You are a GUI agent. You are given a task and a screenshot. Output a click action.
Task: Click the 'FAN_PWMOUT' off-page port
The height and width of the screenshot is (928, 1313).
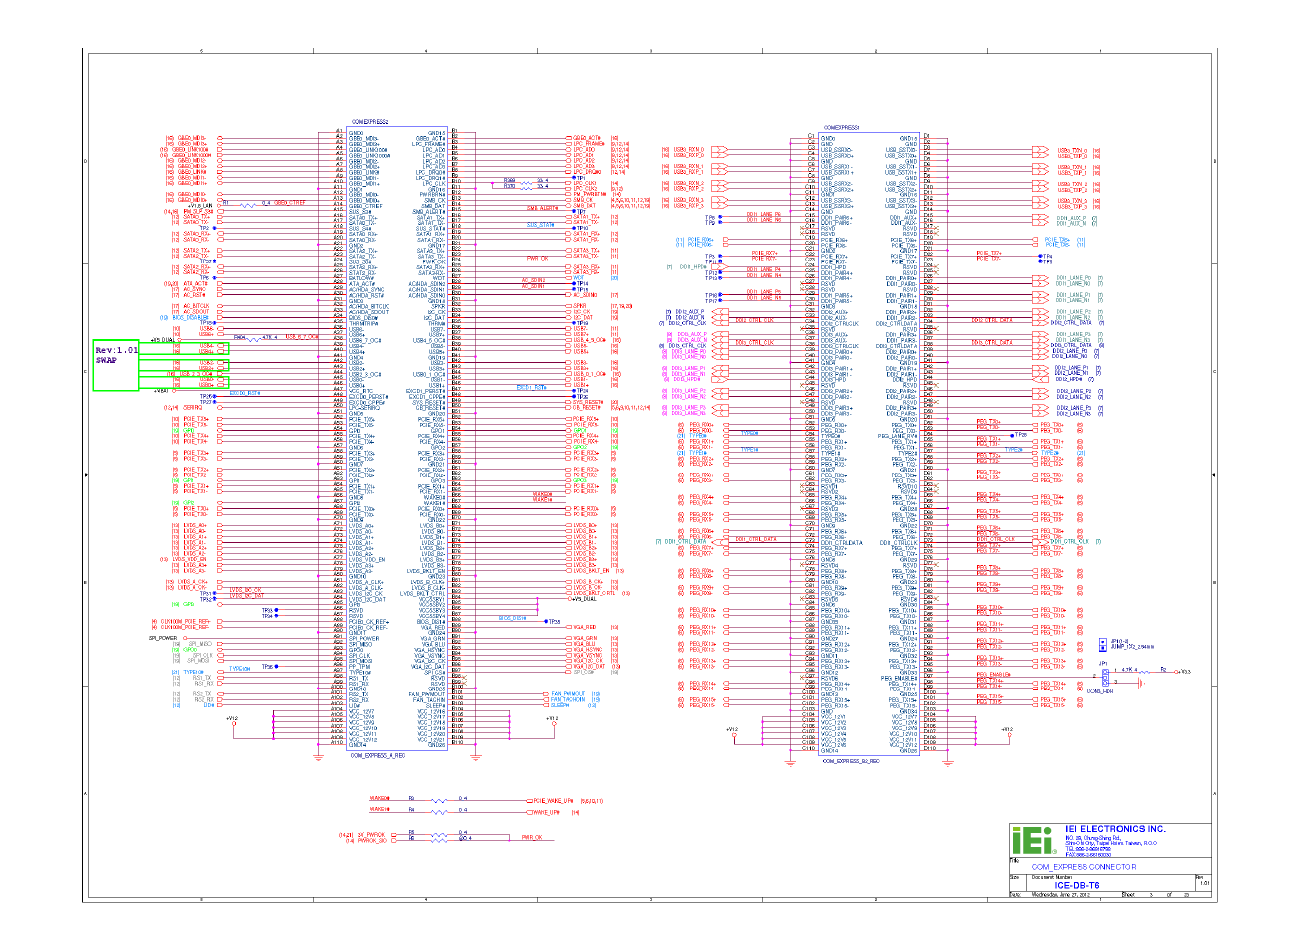pos(566,693)
